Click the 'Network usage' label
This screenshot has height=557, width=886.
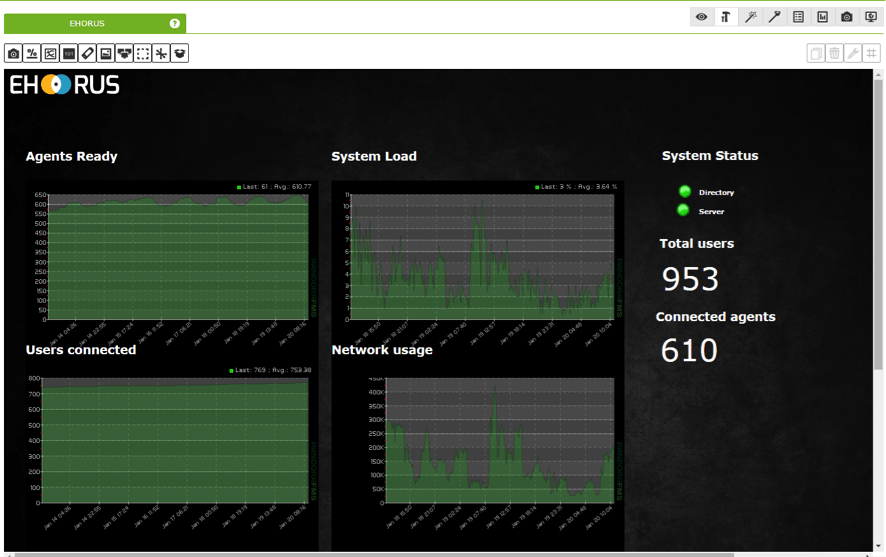[382, 350]
